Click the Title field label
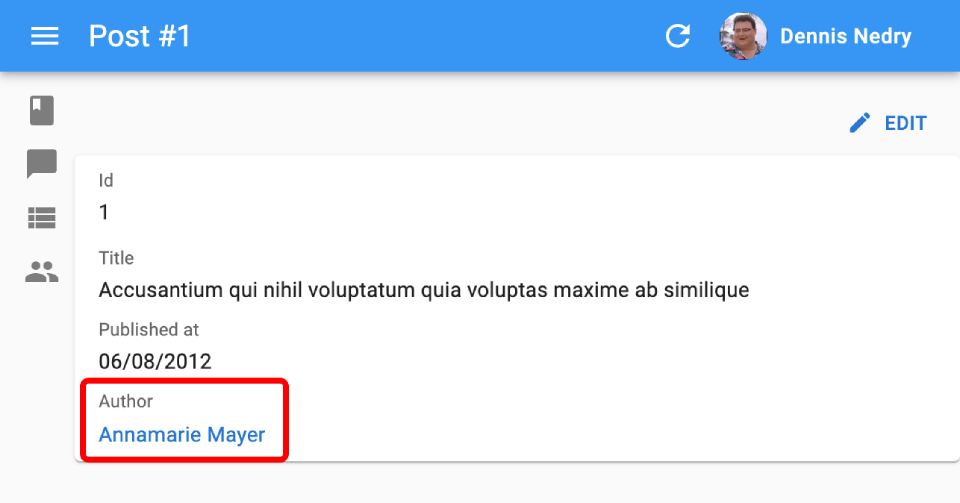This screenshot has height=503, width=960. (x=116, y=258)
